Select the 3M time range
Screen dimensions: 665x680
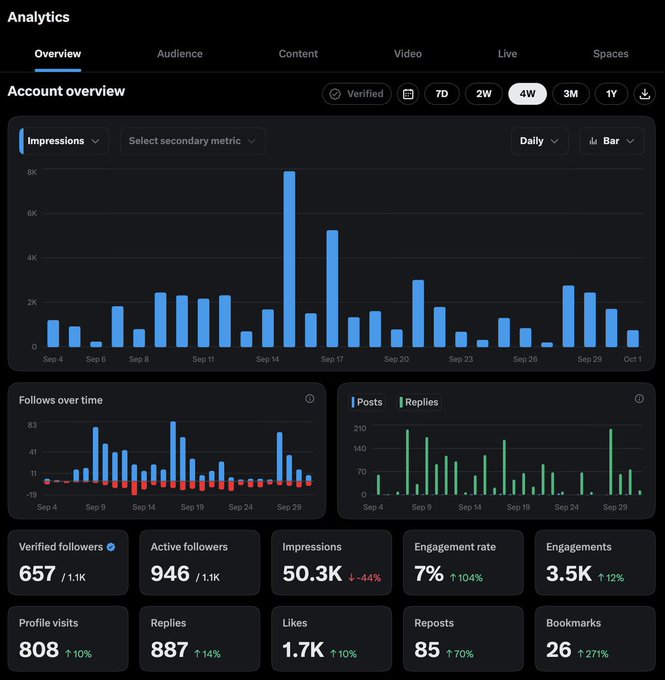tap(570, 94)
